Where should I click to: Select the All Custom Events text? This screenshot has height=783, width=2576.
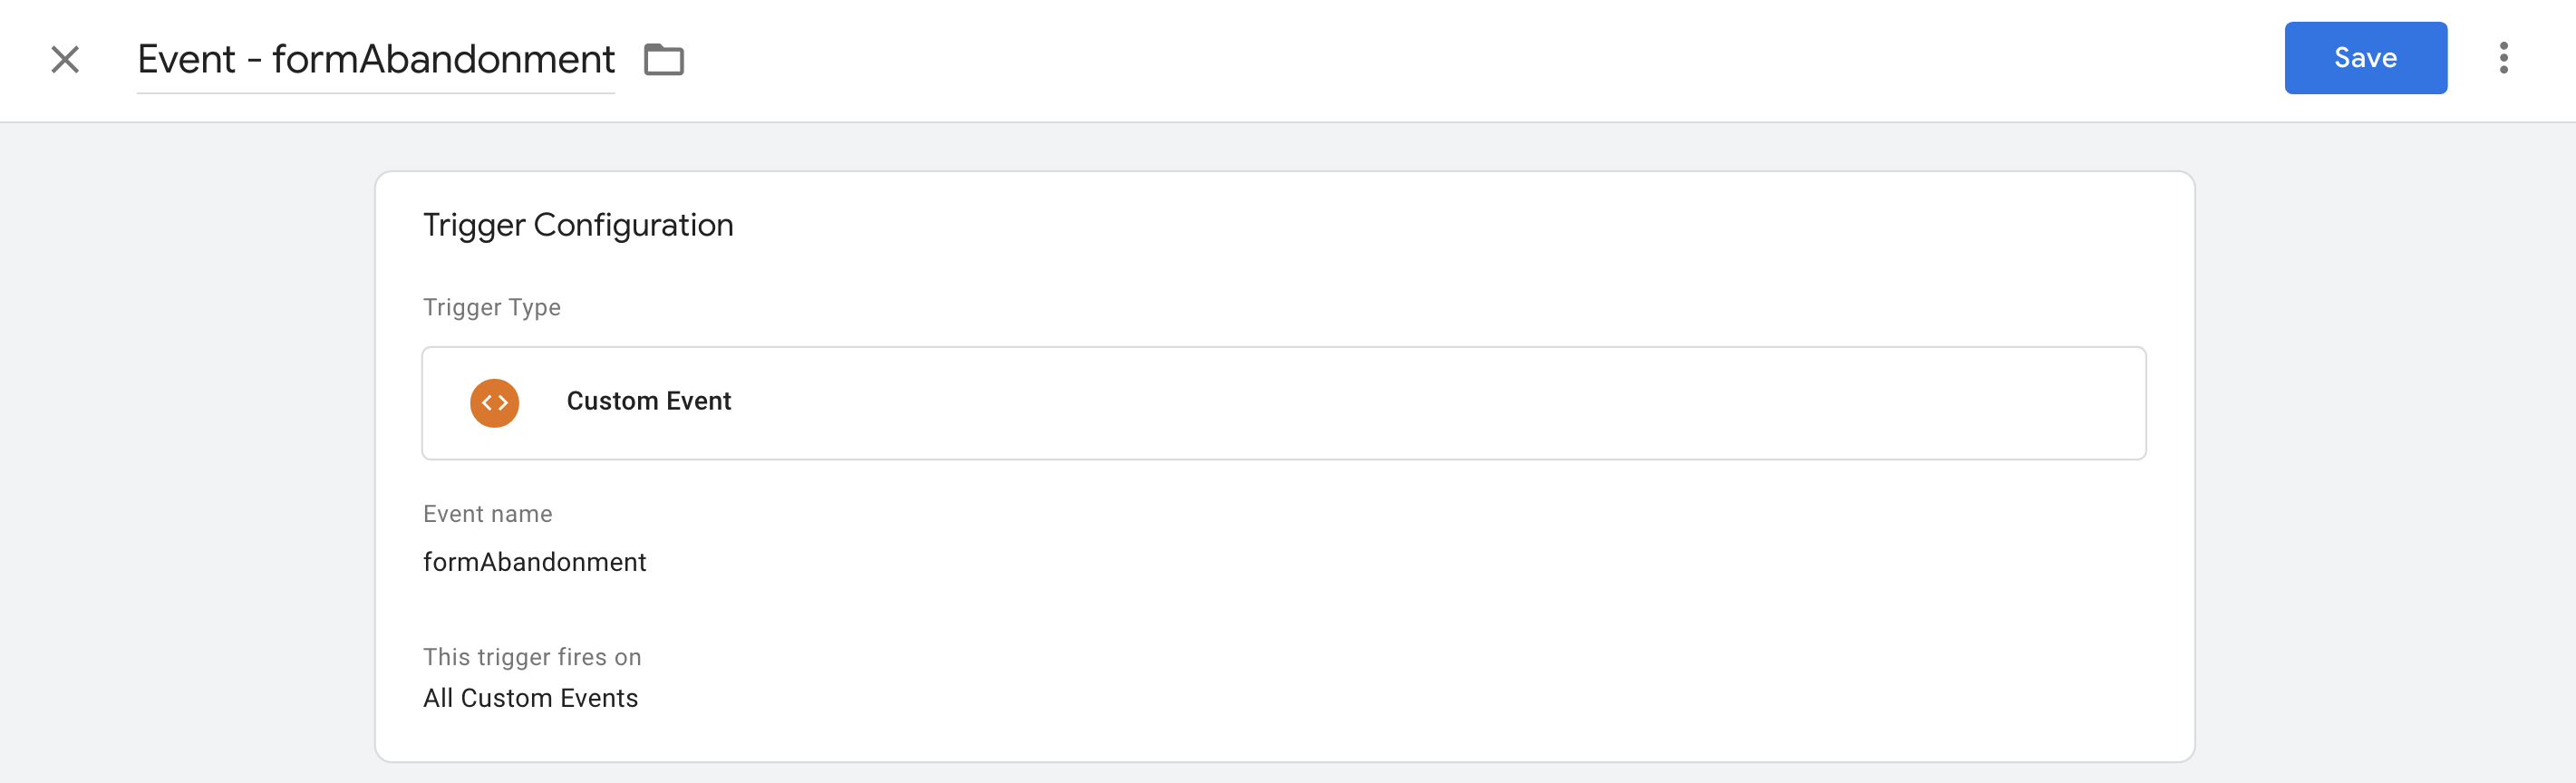pyautogui.click(x=530, y=698)
